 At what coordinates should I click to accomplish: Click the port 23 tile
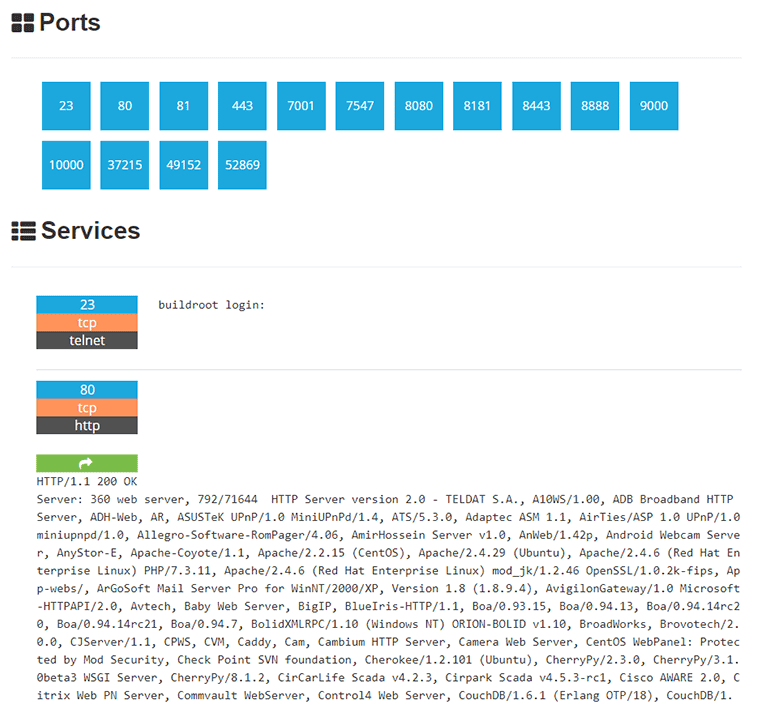point(66,106)
